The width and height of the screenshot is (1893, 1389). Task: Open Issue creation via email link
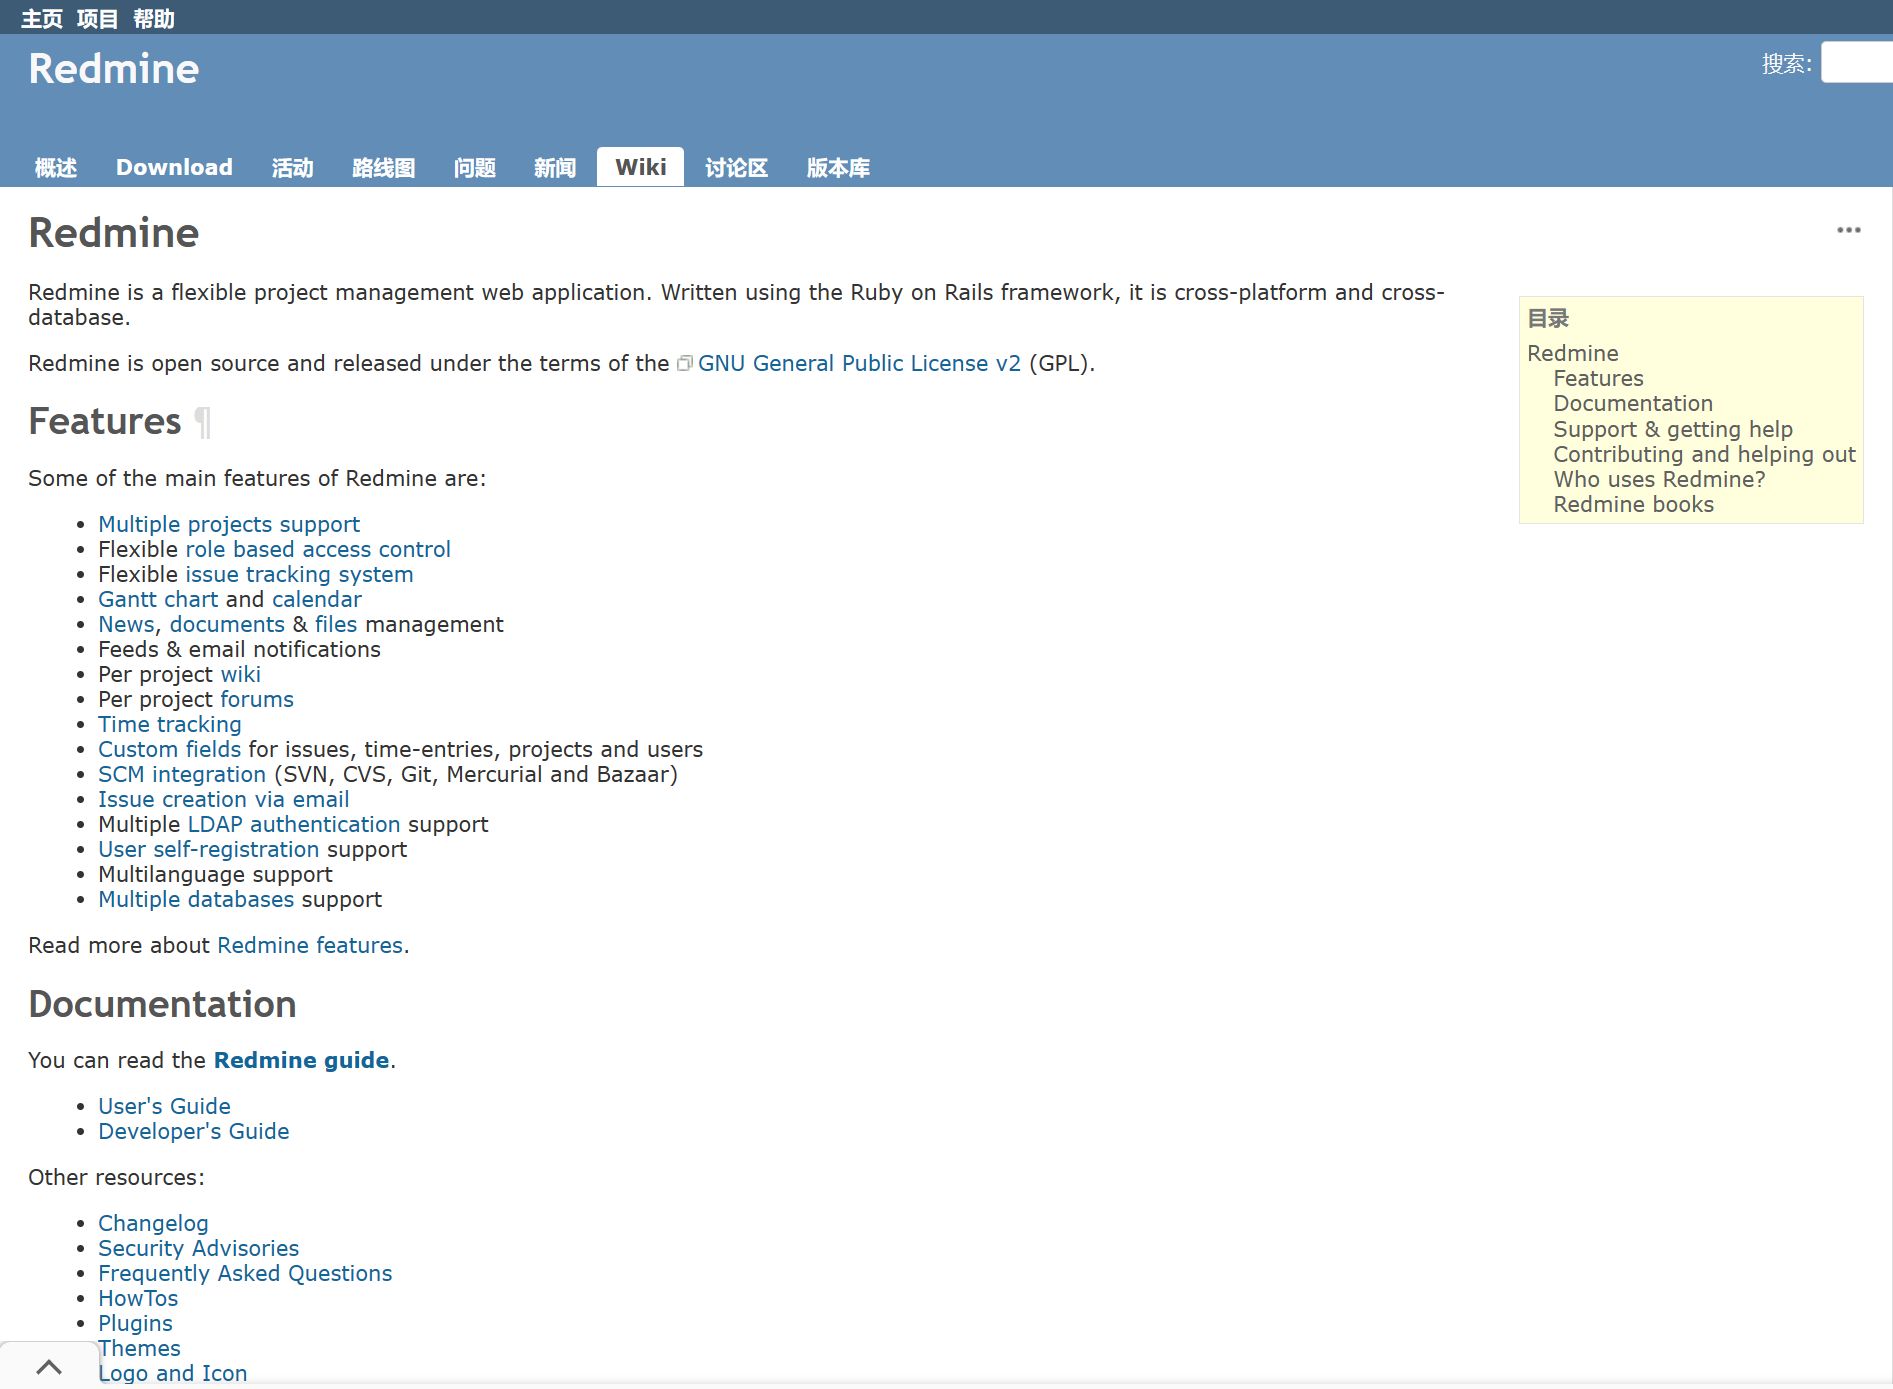(224, 799)
